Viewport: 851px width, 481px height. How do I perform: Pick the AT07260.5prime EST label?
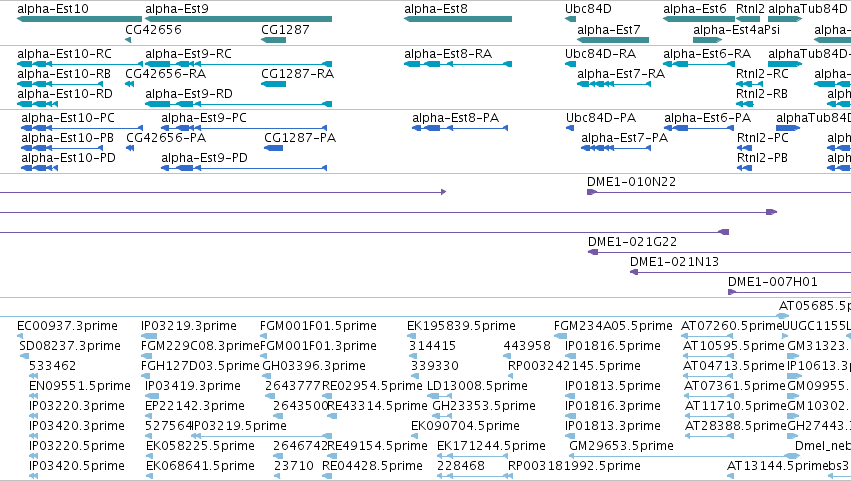[x=732, y=325]
